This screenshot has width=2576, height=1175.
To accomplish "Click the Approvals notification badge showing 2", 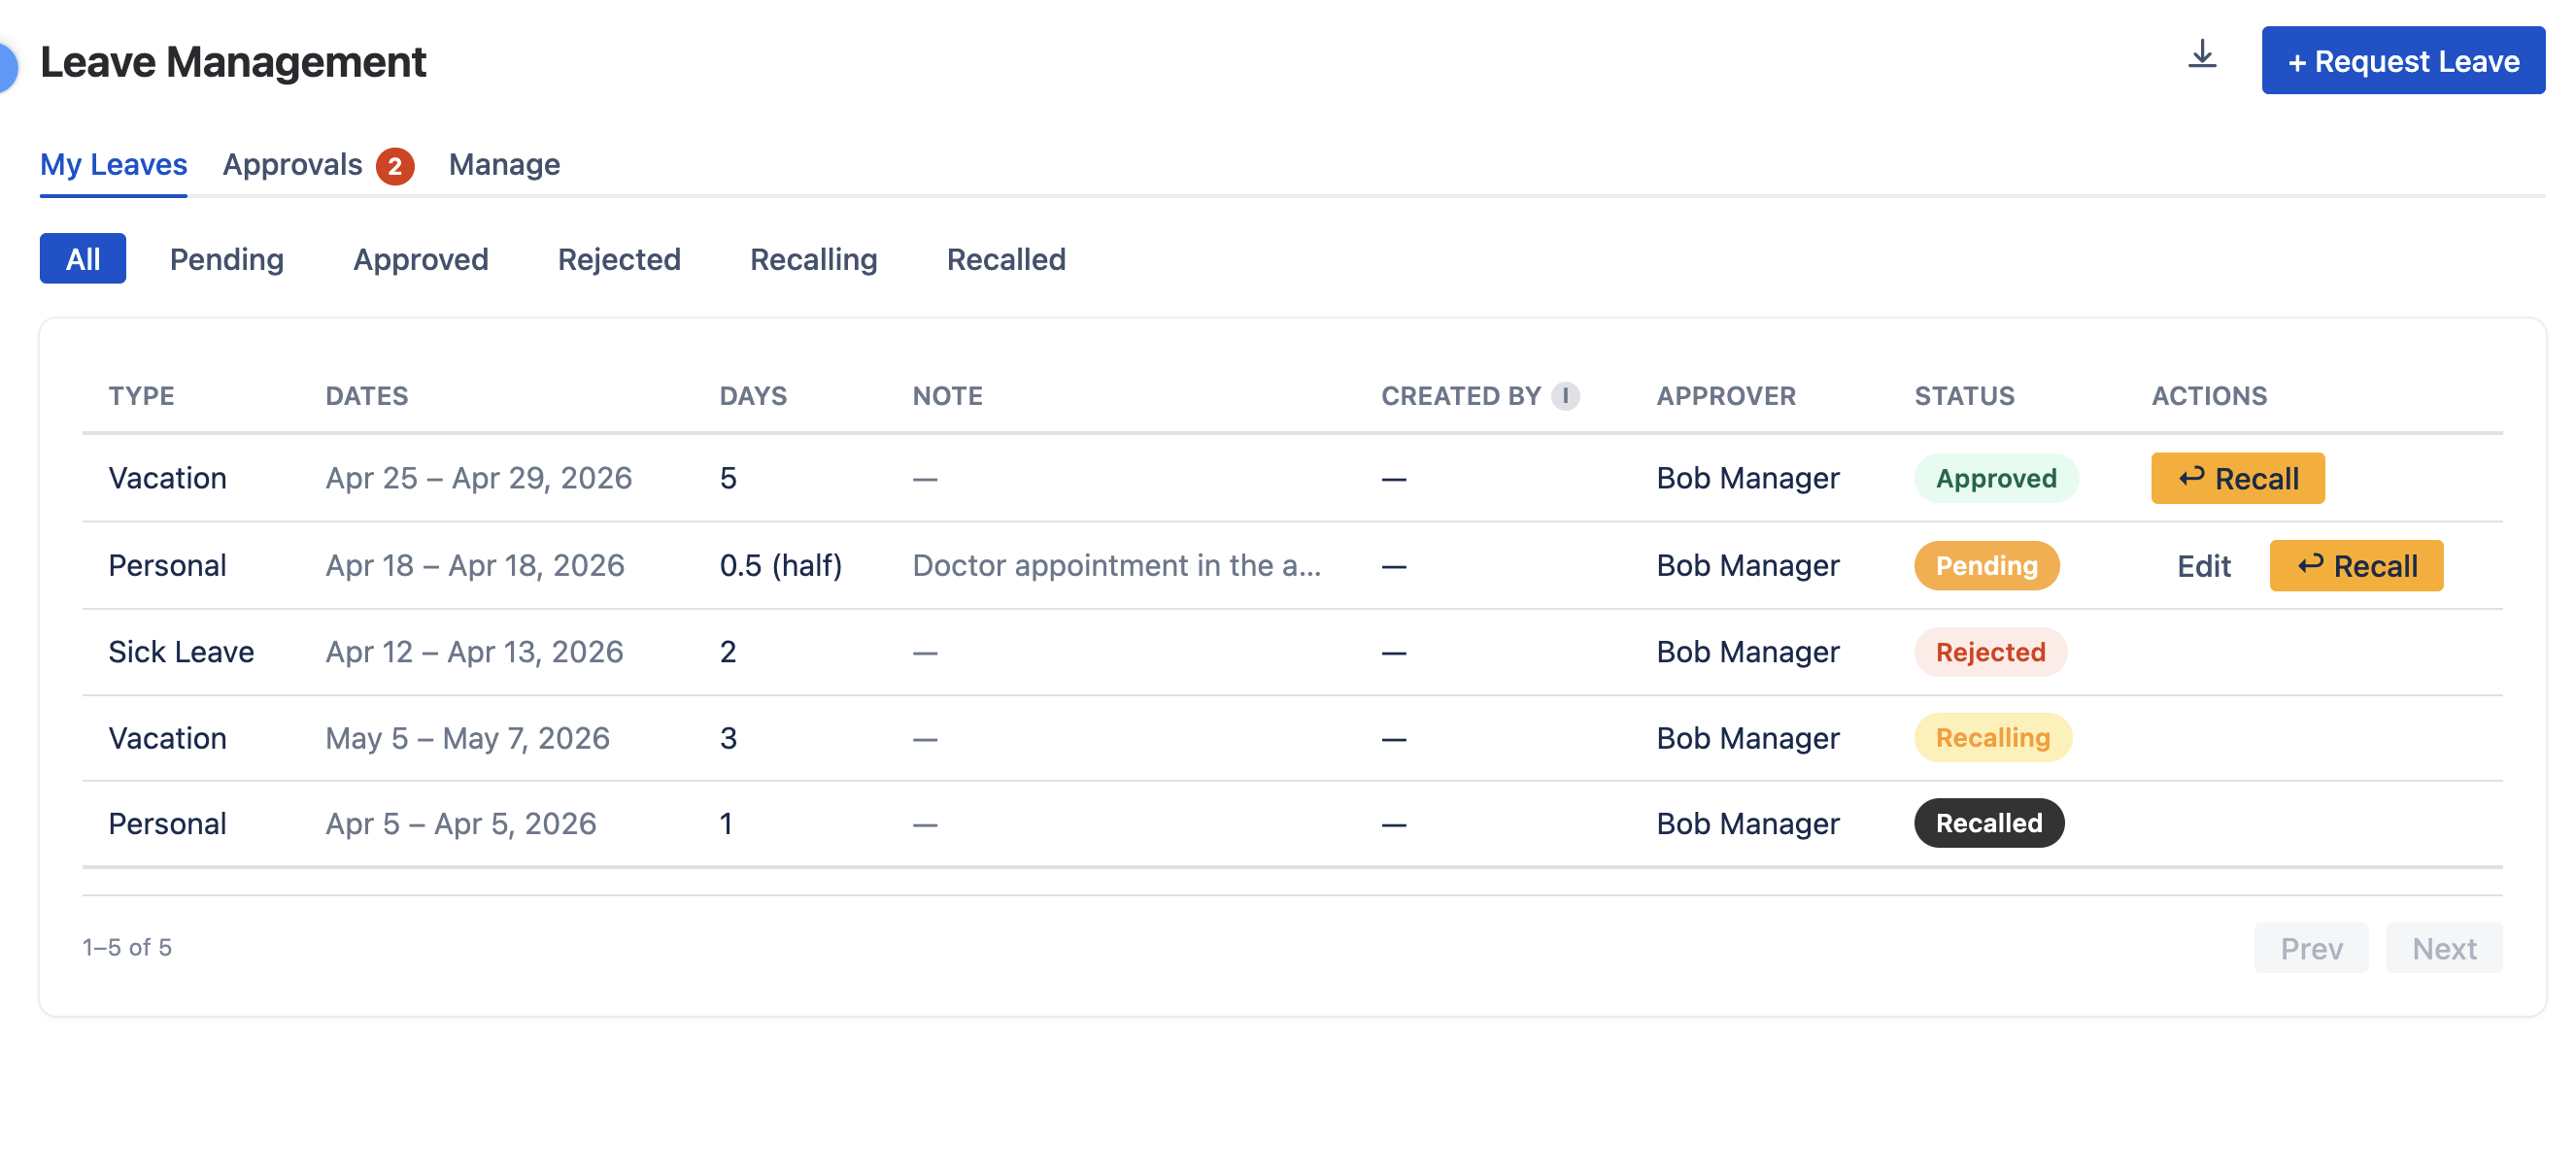I will [x=395, y=167].
